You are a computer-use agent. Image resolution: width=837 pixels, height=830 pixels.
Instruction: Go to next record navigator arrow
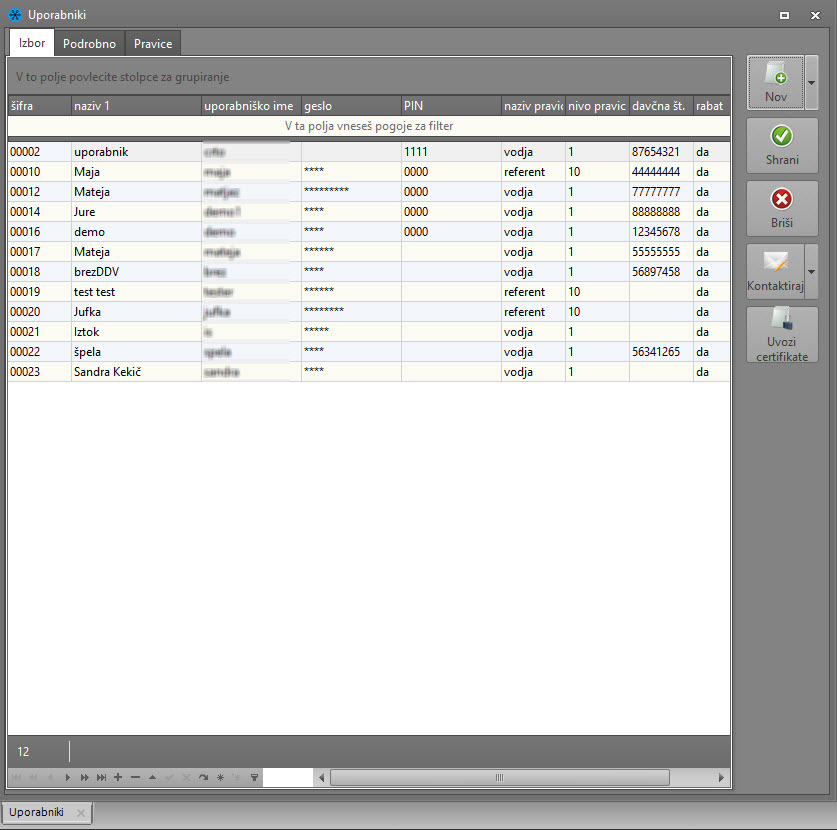coord(67,778)
